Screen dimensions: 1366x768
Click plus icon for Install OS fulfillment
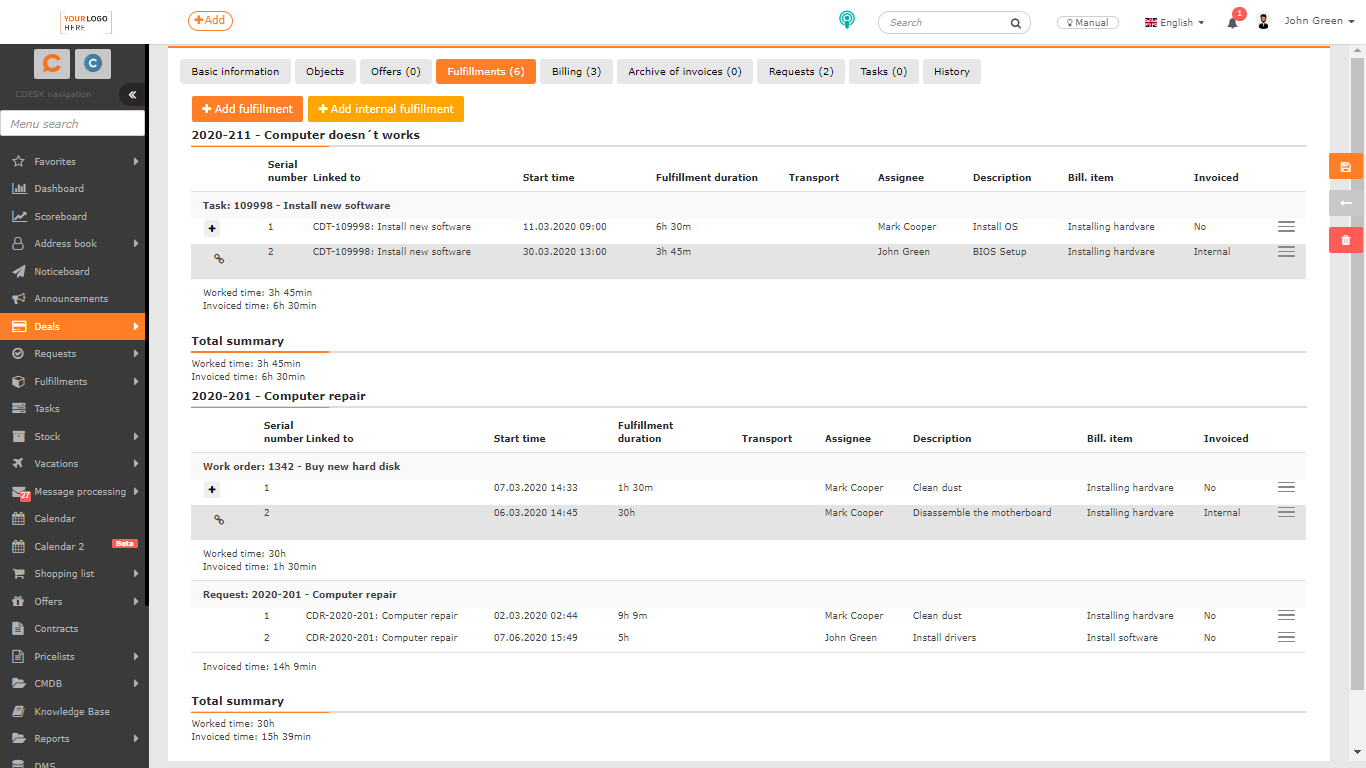pos(212,228)
